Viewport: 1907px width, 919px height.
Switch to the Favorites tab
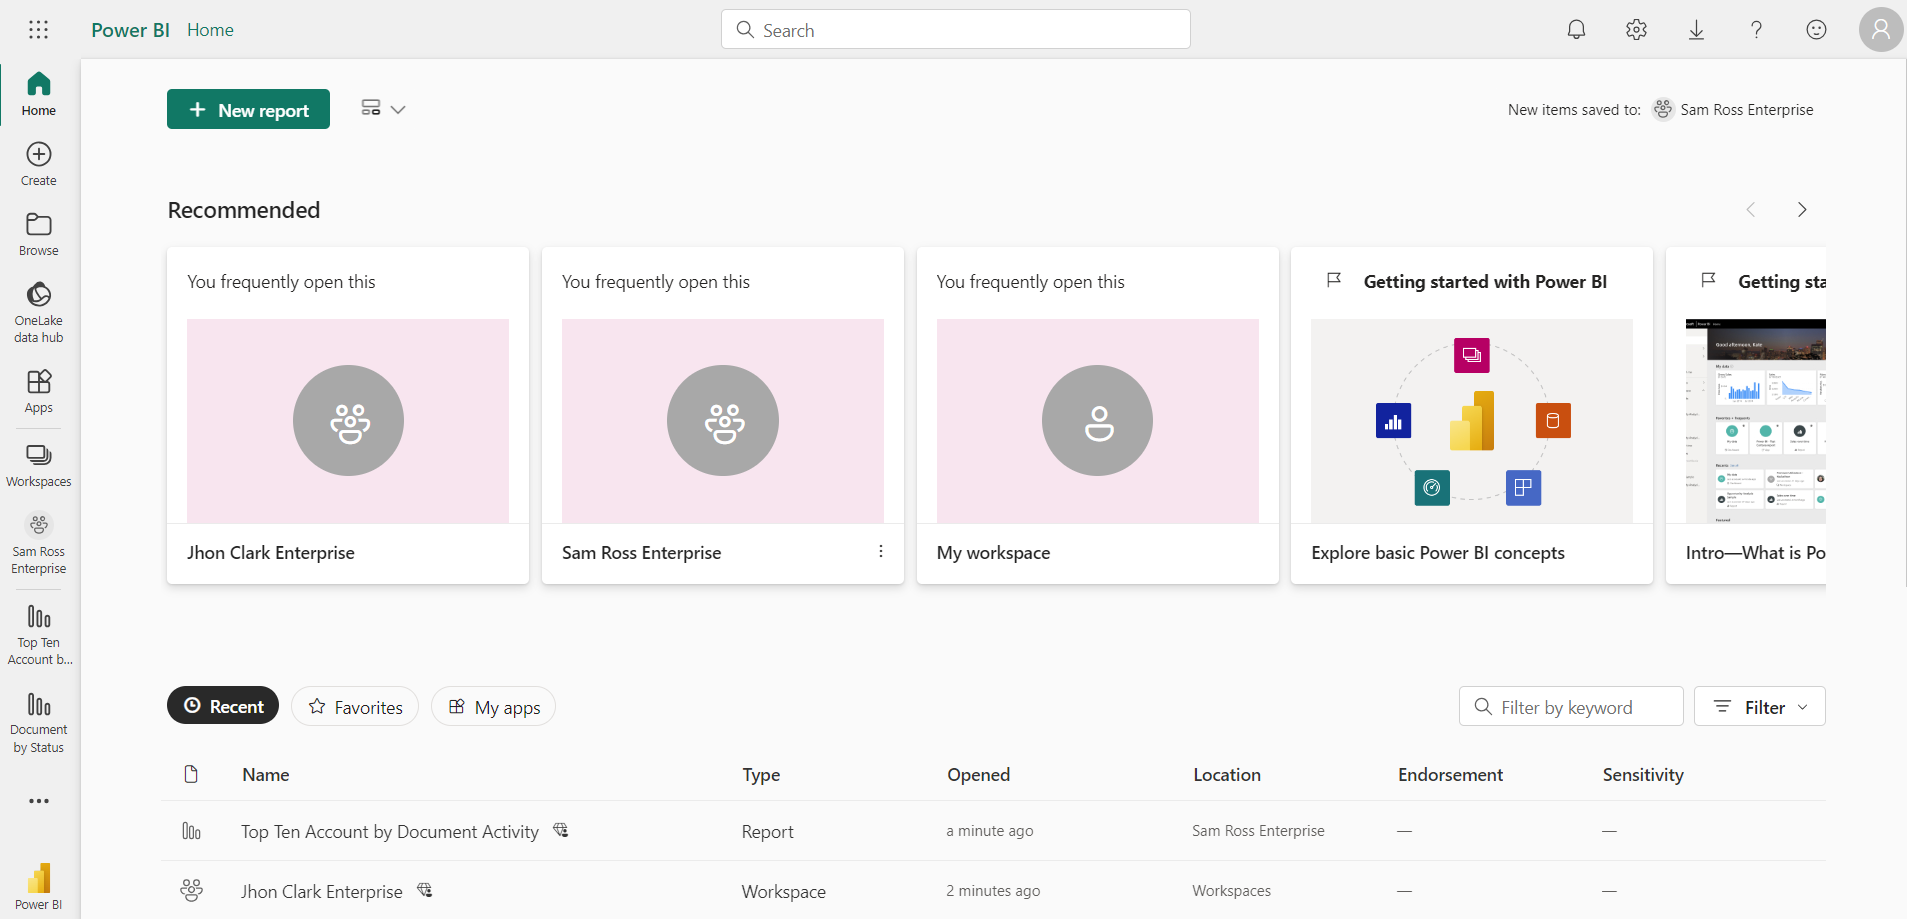[355, 707]
